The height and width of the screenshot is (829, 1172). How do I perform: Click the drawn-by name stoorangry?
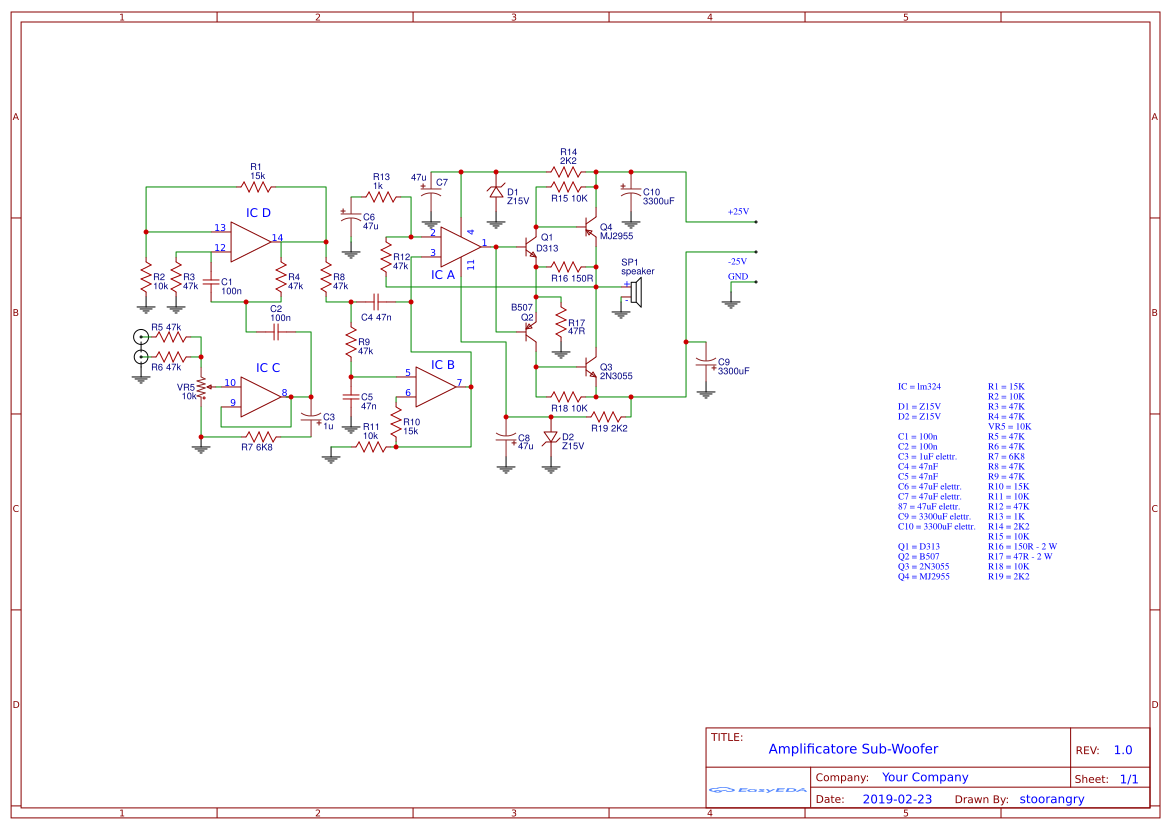(x=1051, y=799)
